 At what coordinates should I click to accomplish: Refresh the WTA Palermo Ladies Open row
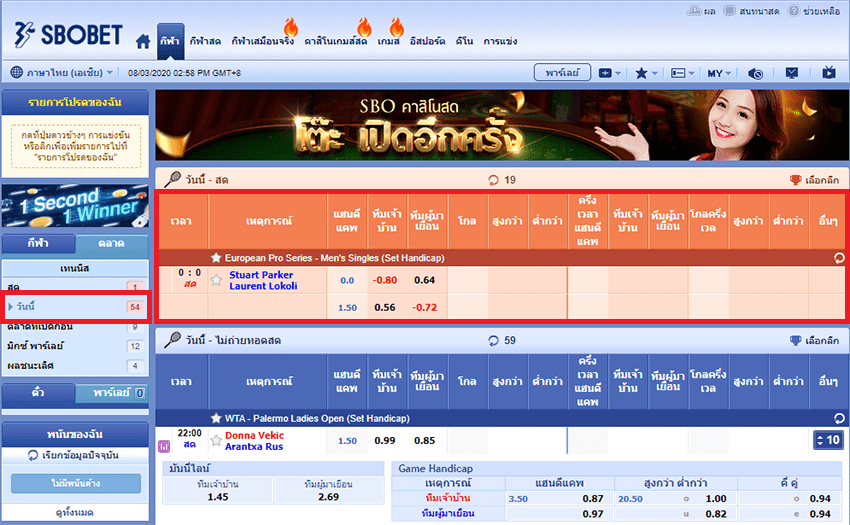point(839,419)
